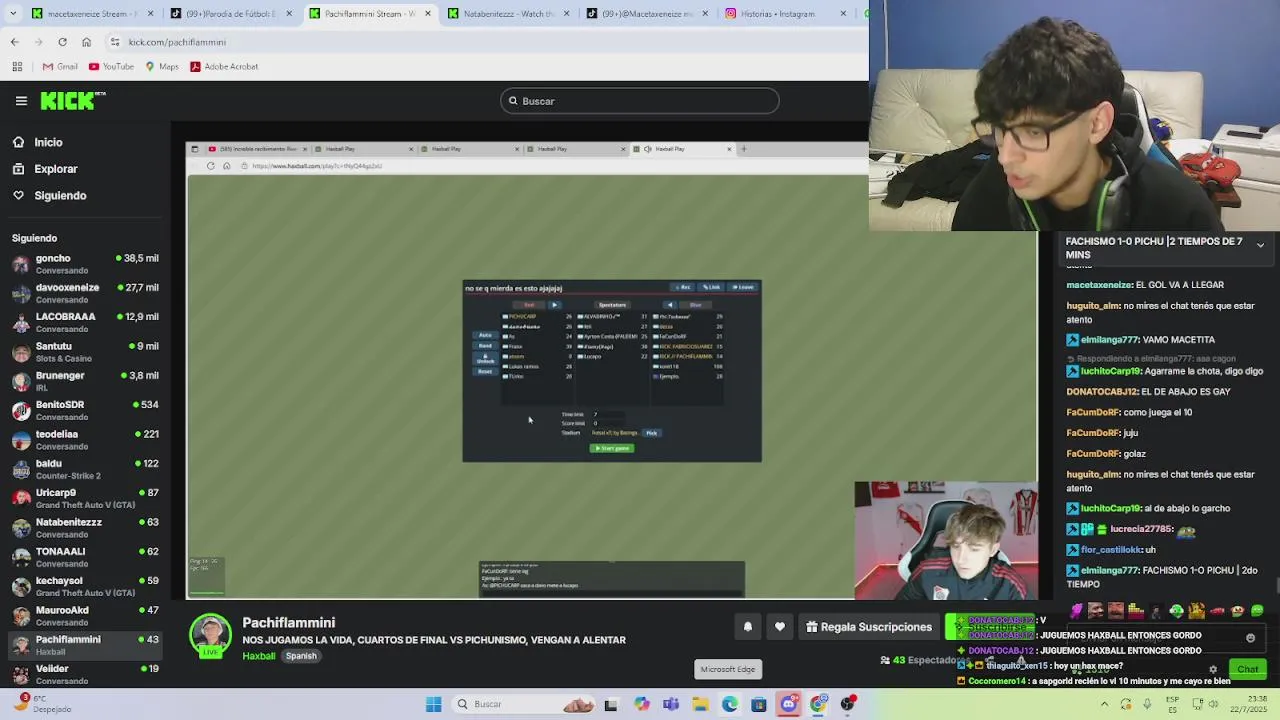Open davooxeneize's channel
This screenshot has width=1280, height=720.
click(x=85, y=293)
